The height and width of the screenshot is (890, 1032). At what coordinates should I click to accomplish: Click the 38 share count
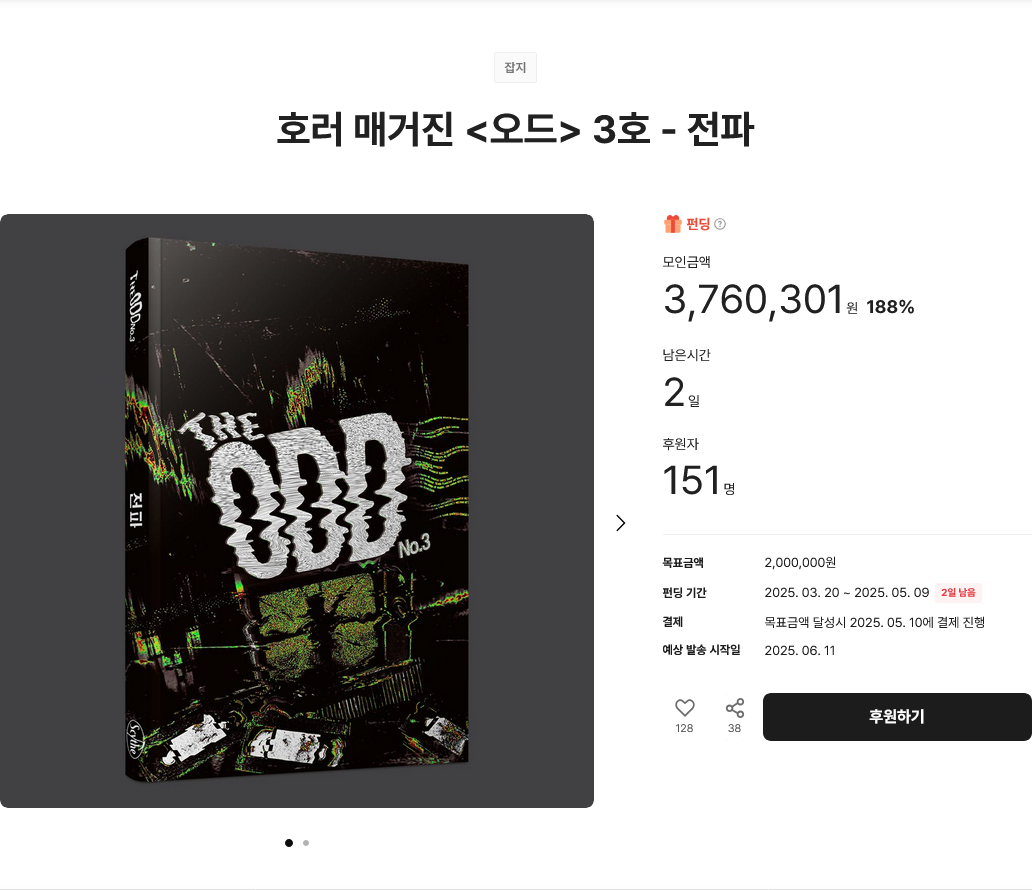tap(735, 728)
